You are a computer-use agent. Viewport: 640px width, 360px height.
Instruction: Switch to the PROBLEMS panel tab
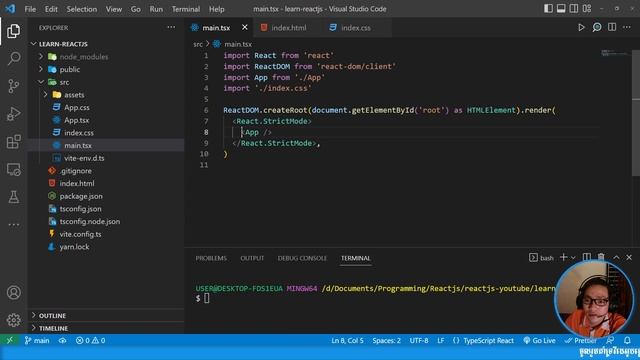[211, 258]
